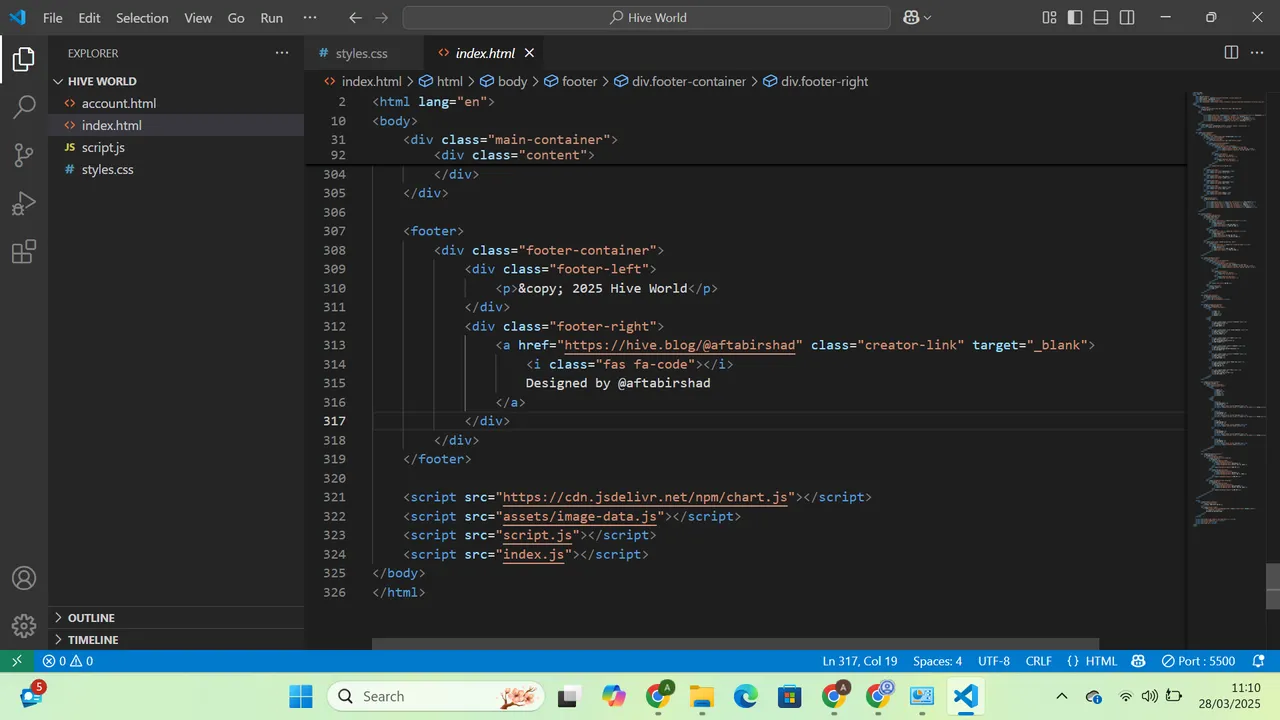Toggle the Secondary Side Bar visibility

pyautogui.click(x=1127, y=18)
